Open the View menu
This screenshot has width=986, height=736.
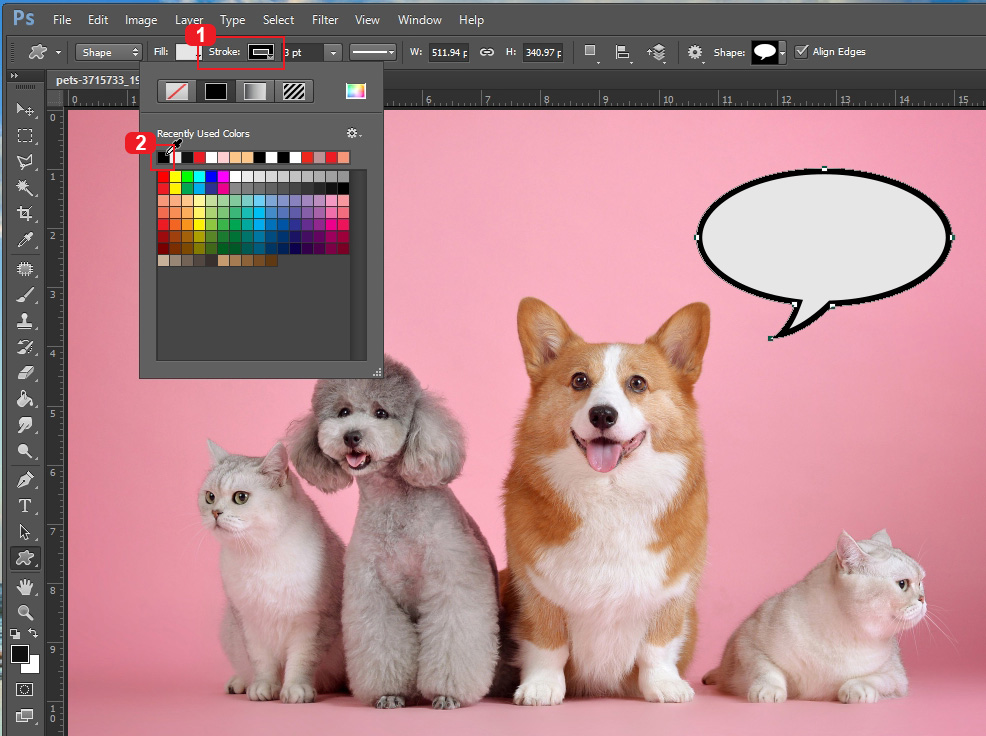tap(367, 20)
